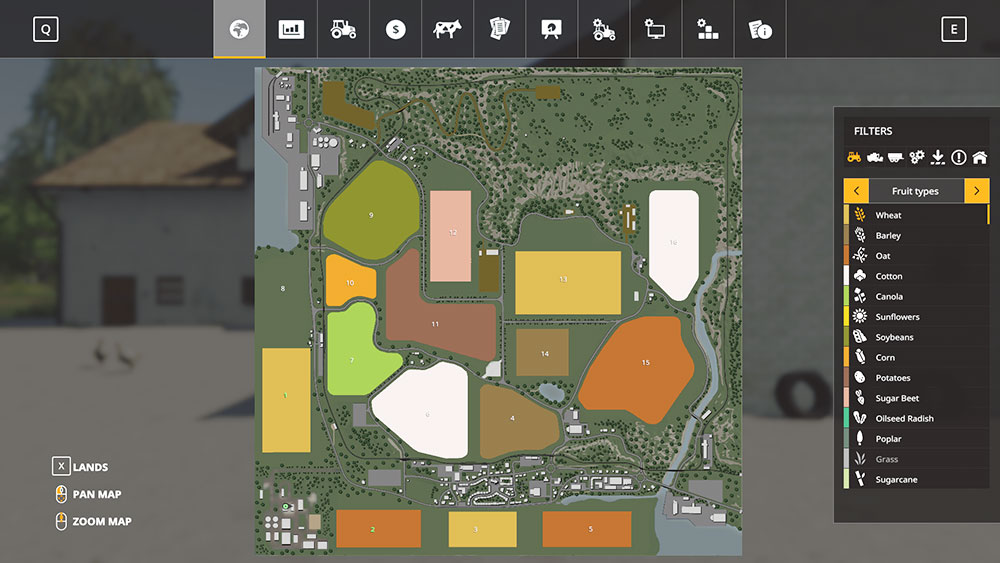
Task: Select the Poplar row in filters
Action: (916, 439)
